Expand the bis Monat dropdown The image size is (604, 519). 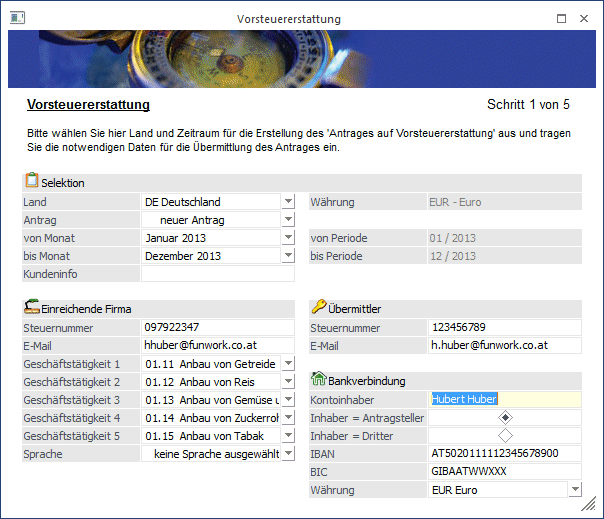click(288, 256)
